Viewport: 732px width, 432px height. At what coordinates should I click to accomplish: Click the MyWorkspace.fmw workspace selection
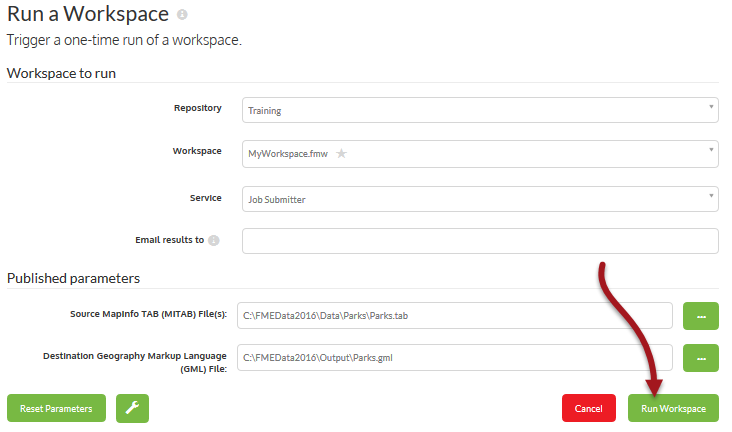(287, 154)
